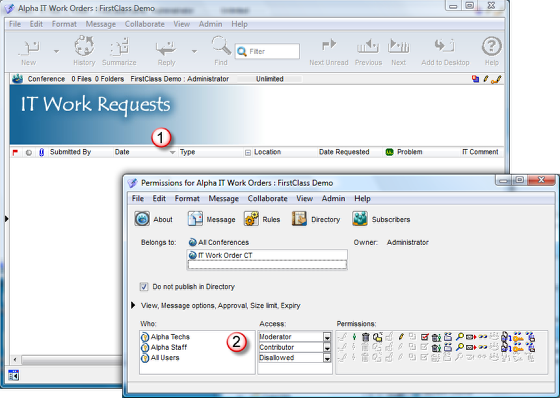Open Access dropdown for Alpha Staff (Contributor)
This screenshot has width=560, height=398.
tap(327, 347)
